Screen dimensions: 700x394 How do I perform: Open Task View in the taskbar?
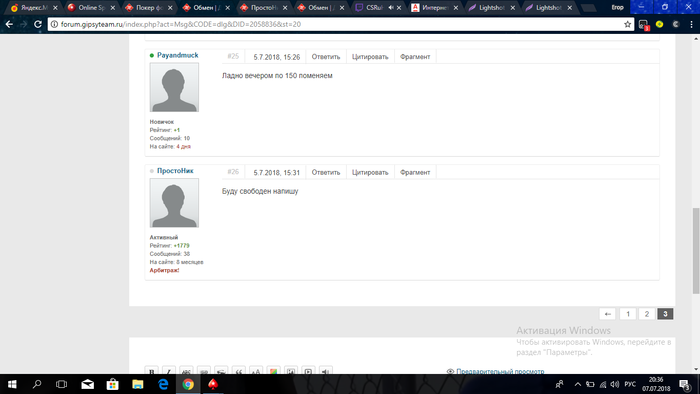(62, 384)
